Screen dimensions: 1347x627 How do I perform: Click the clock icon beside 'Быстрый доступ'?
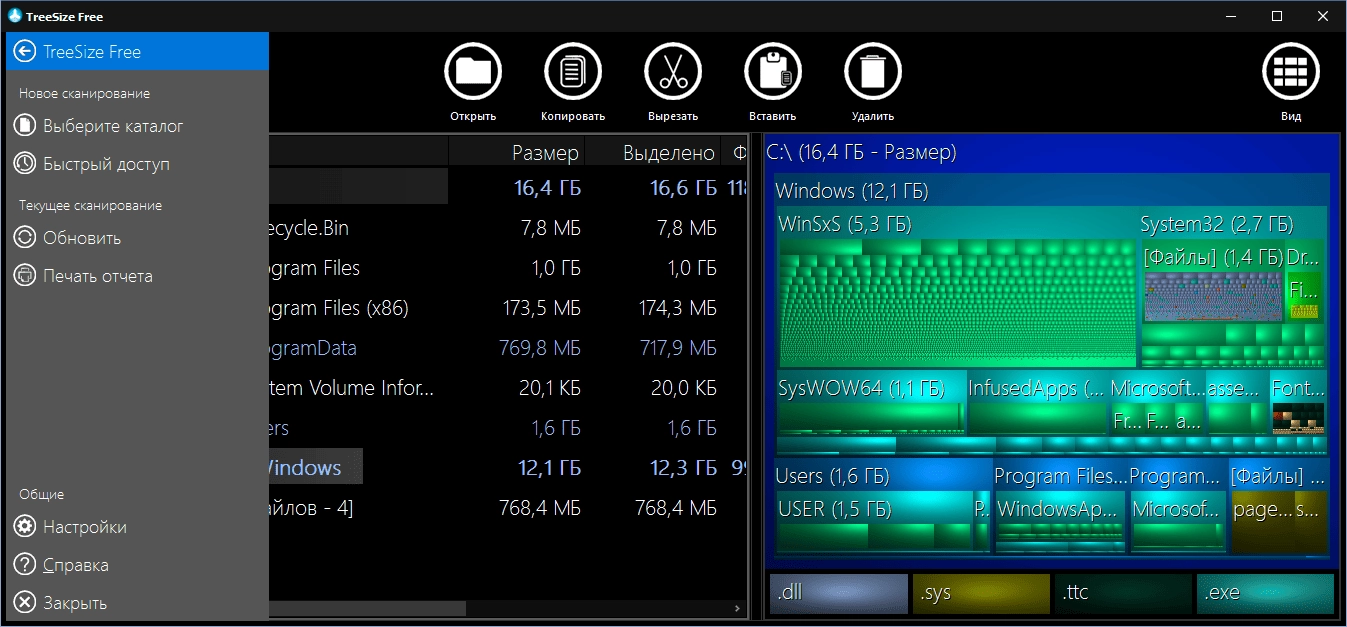25,164
